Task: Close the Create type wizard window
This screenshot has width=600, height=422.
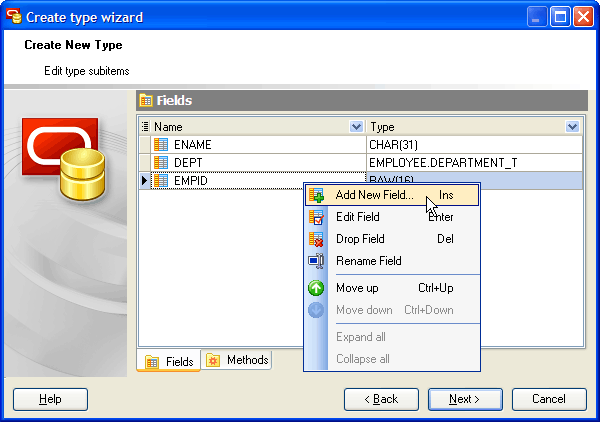Action: click(x=584, y=17)
